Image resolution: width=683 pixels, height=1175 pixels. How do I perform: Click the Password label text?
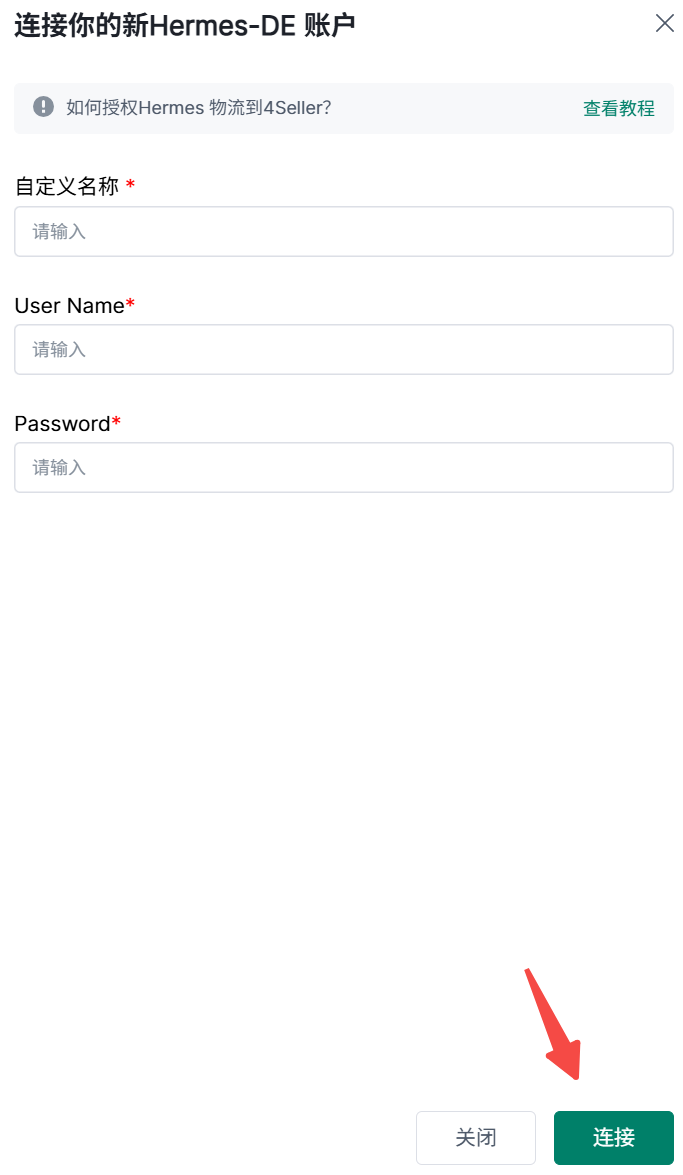coord(62,423)
